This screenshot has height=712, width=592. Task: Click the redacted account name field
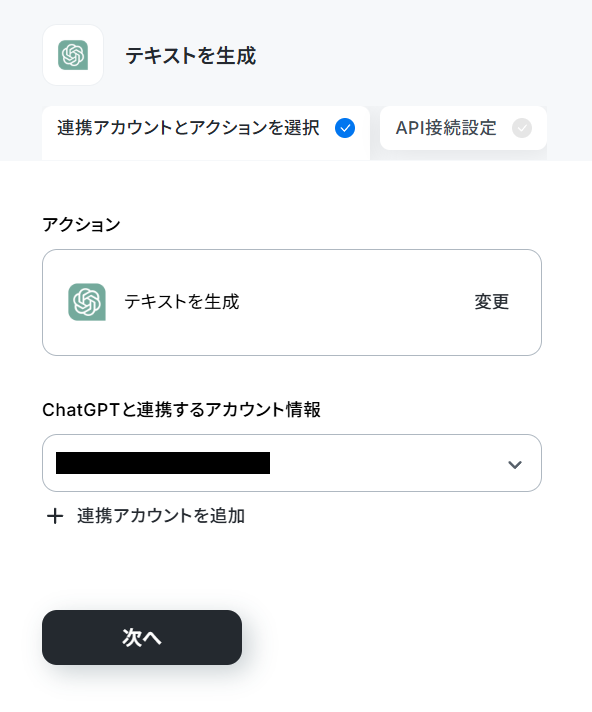coord(163,463)
